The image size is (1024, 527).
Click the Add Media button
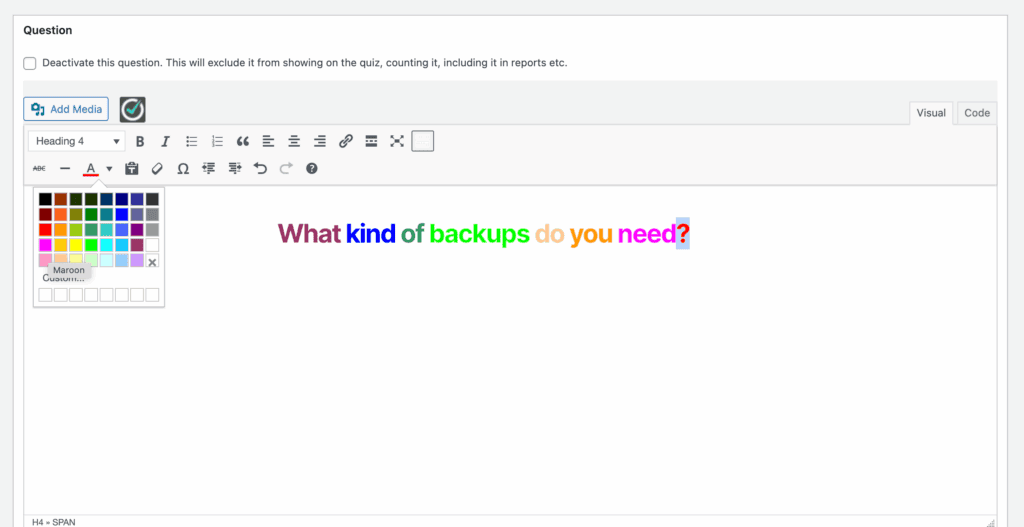click(x=66, y=109)
